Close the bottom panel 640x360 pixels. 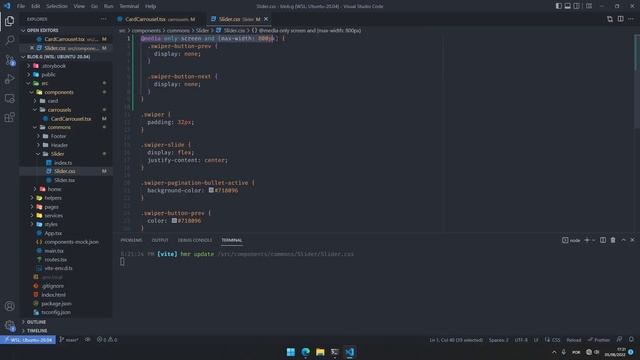point(632,240)
